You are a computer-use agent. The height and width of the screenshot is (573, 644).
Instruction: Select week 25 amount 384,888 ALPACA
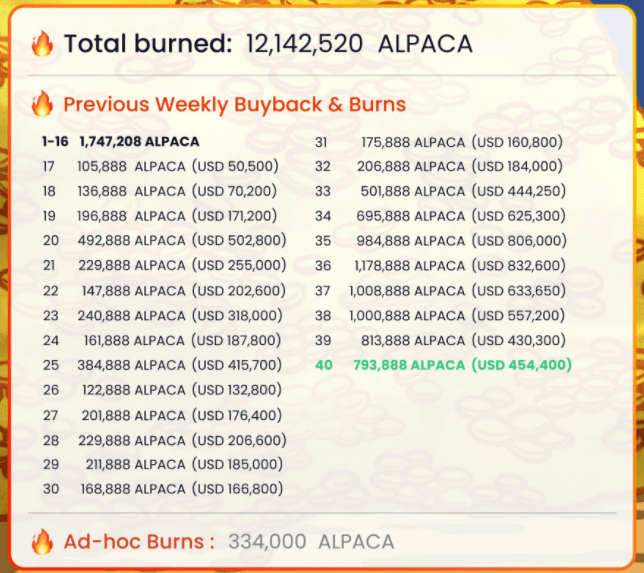(x=131, y=365)
